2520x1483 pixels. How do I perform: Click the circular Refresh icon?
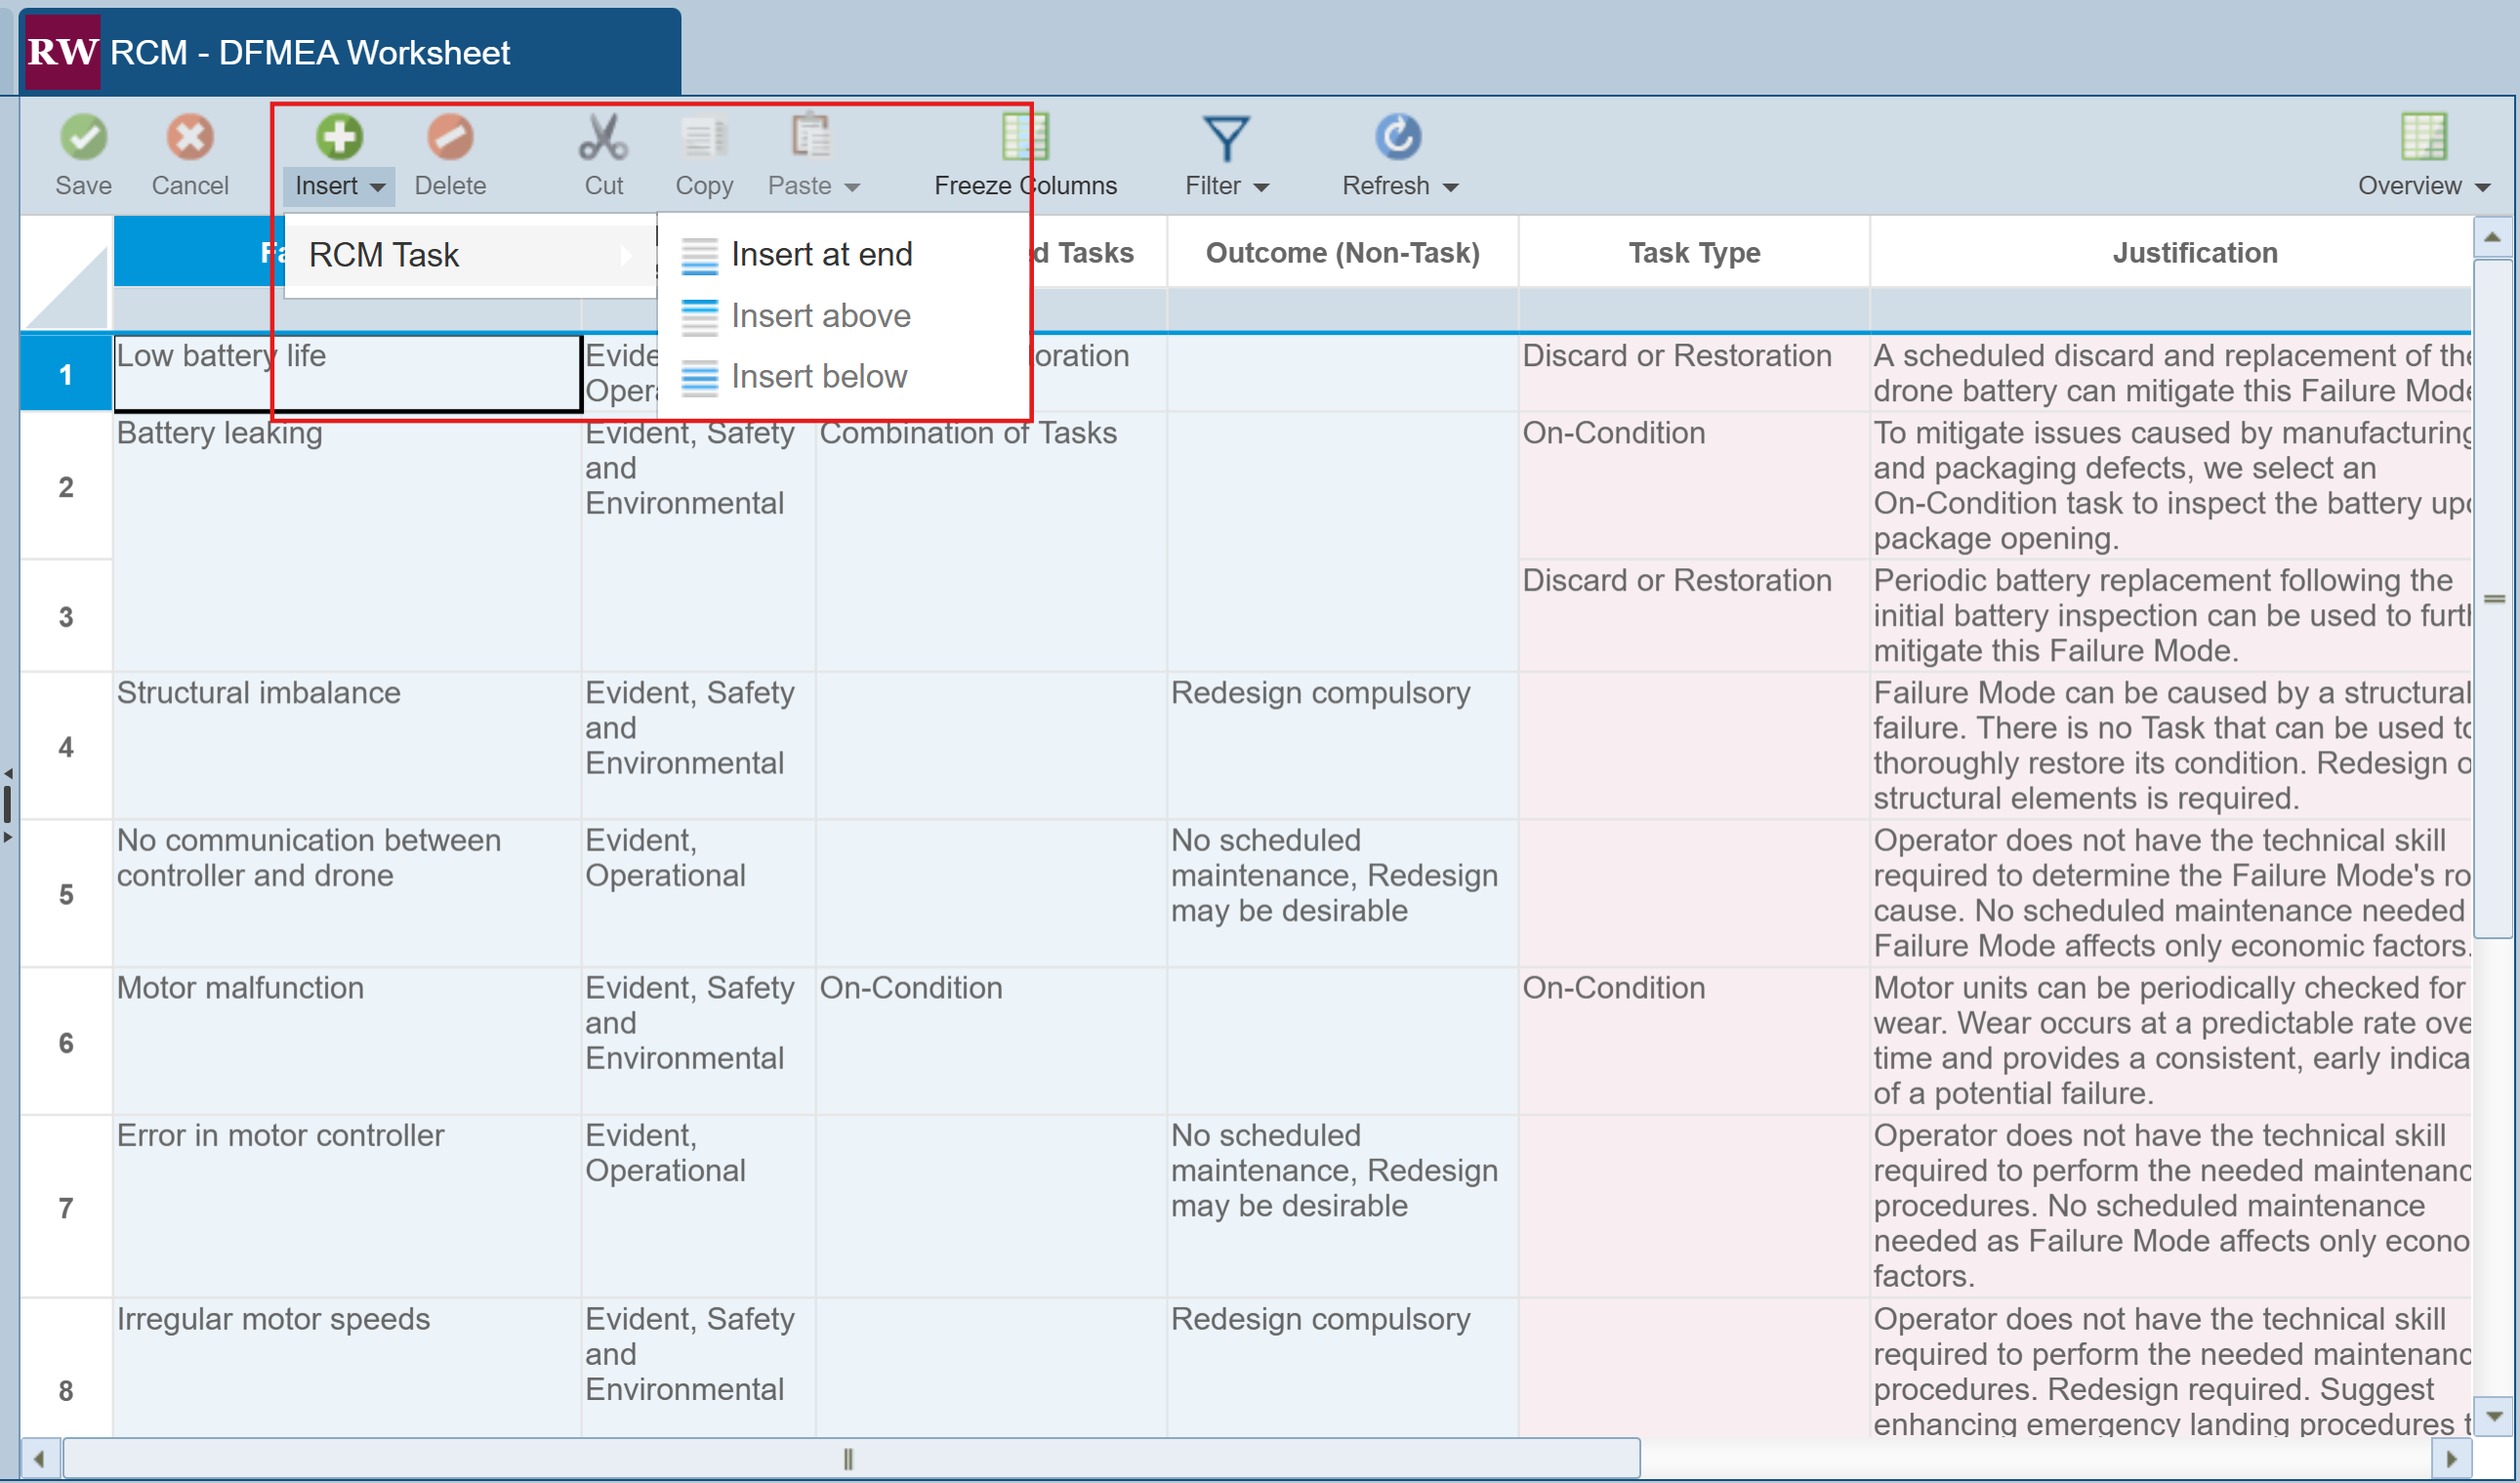pos(1398,137)
